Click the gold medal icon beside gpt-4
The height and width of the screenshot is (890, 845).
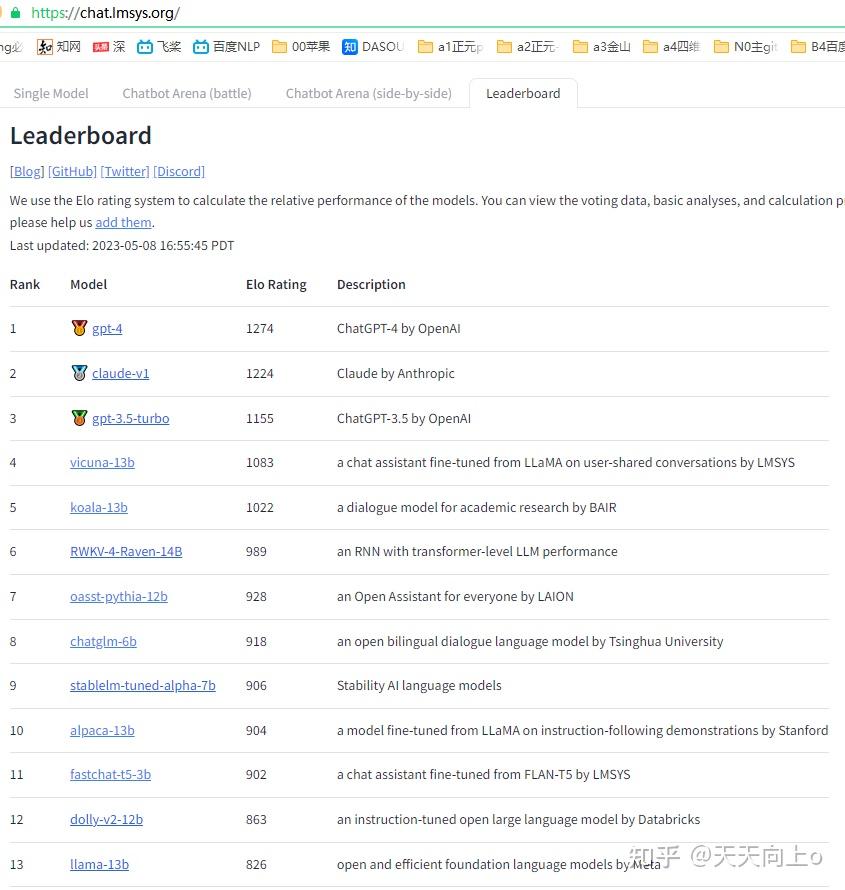point(79,328)
